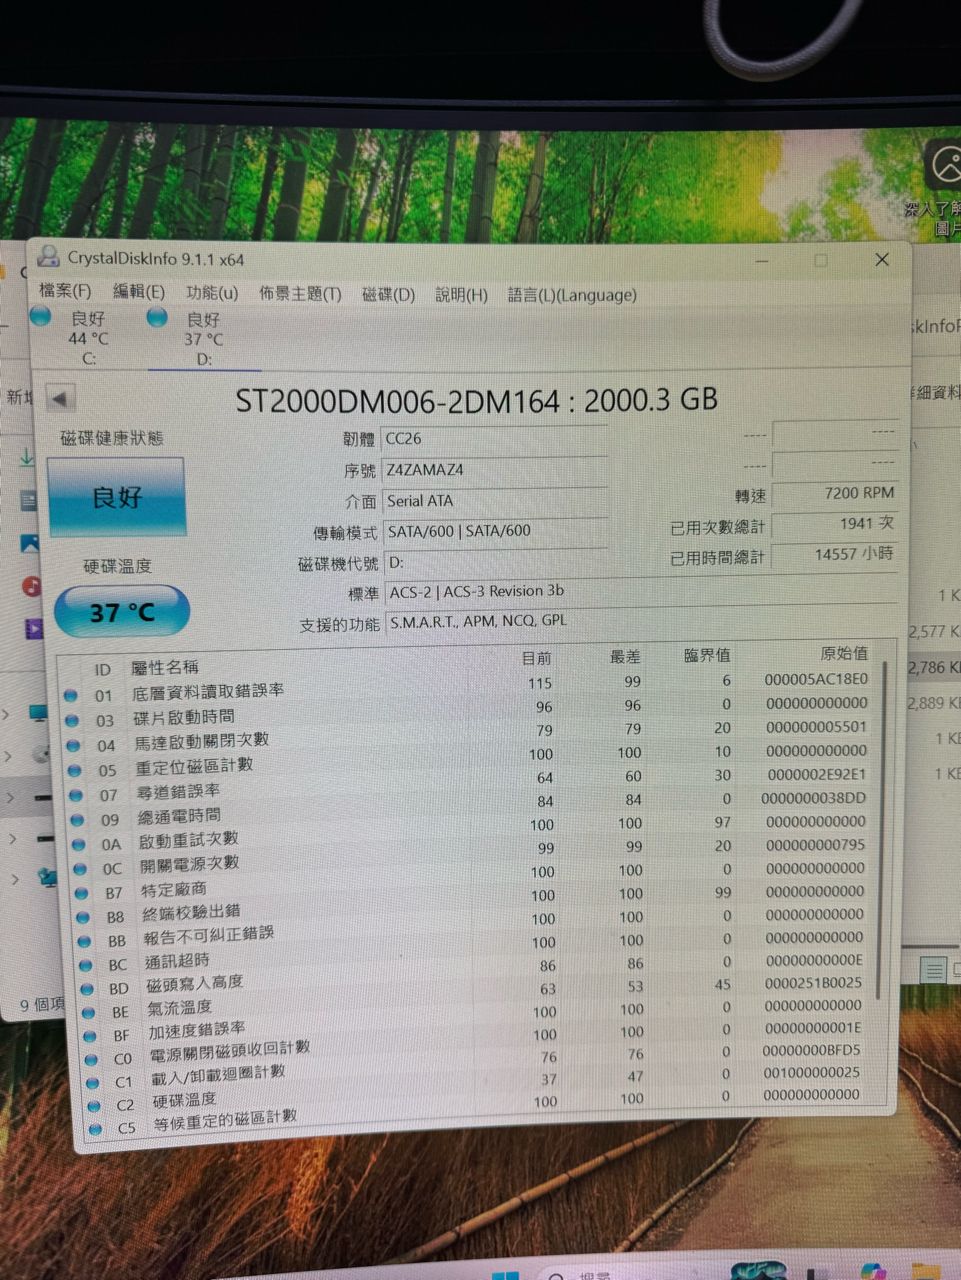This screenshot has width=961, height=1280.
Task: Click the status circle for C2 硬碟溫度
Action: pos(94,1106)
